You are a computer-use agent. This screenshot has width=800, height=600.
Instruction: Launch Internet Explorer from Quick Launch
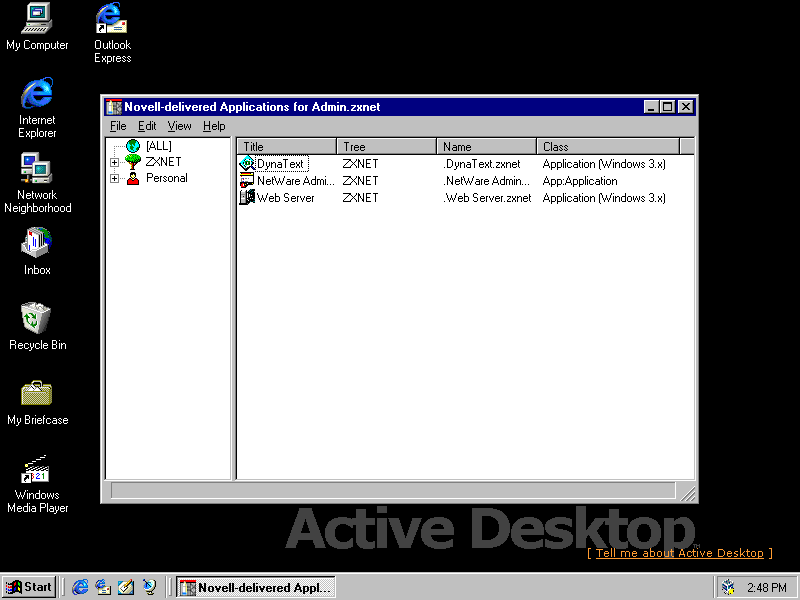click(80, 587)
